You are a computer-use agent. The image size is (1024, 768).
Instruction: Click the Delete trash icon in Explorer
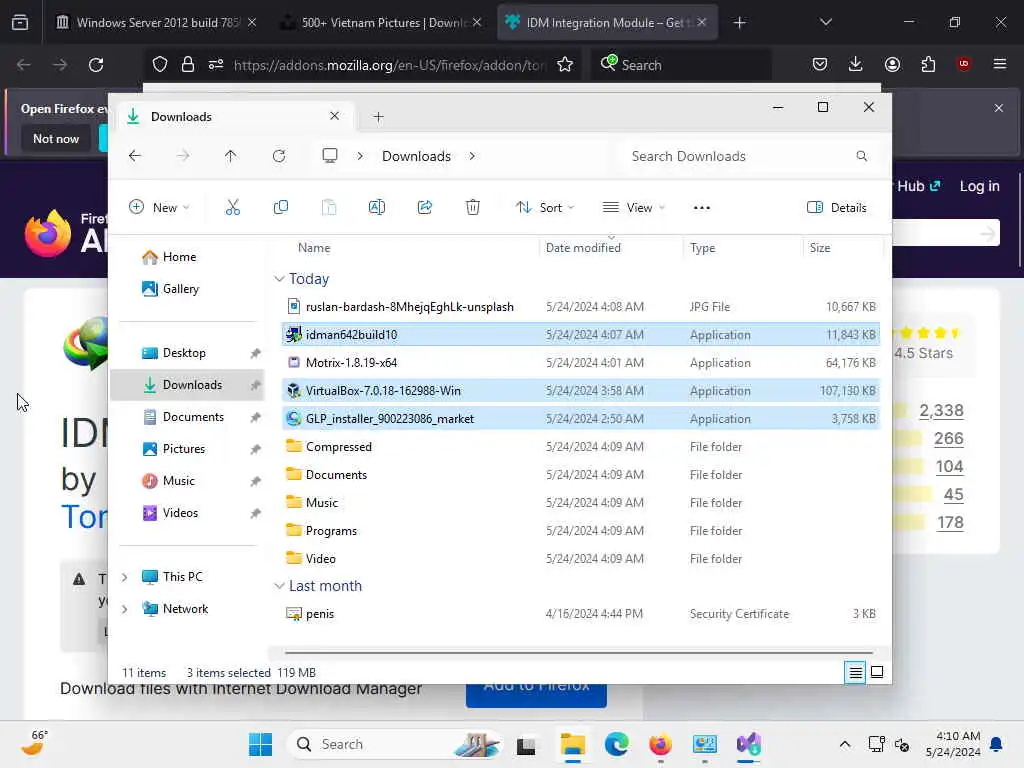(x=473, y=208)
